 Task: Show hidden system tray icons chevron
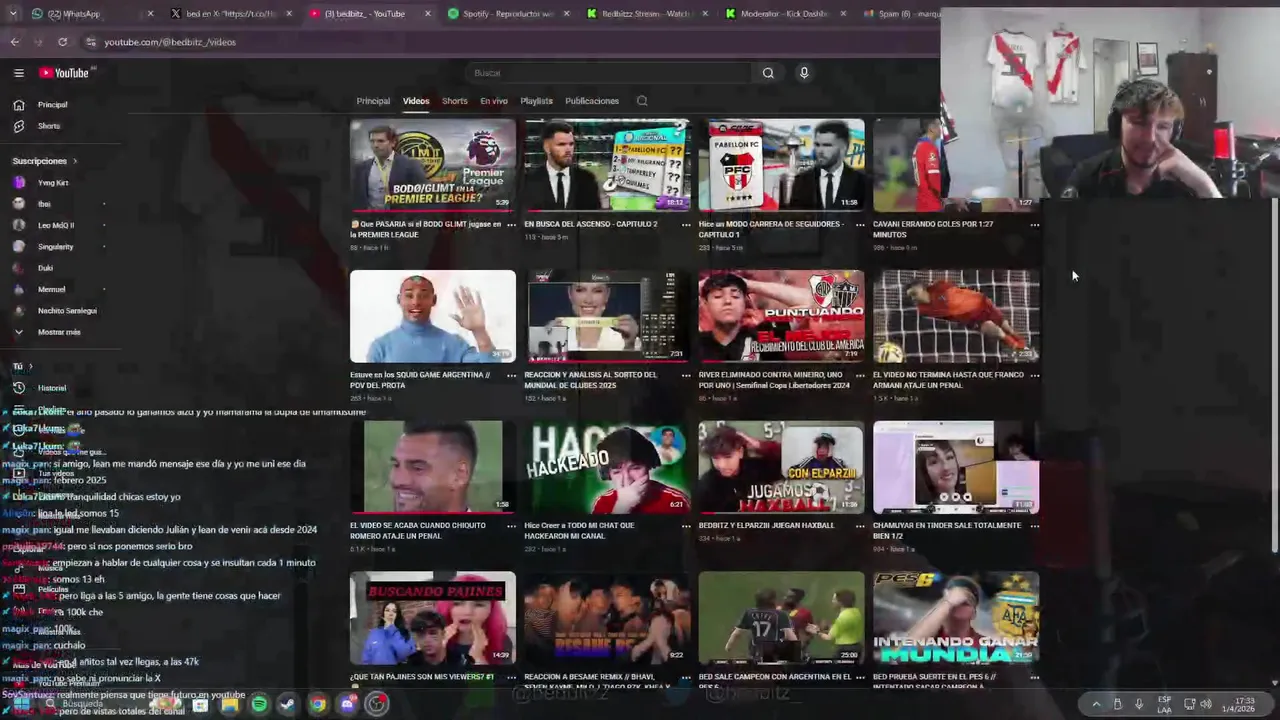pos(1096,705)
